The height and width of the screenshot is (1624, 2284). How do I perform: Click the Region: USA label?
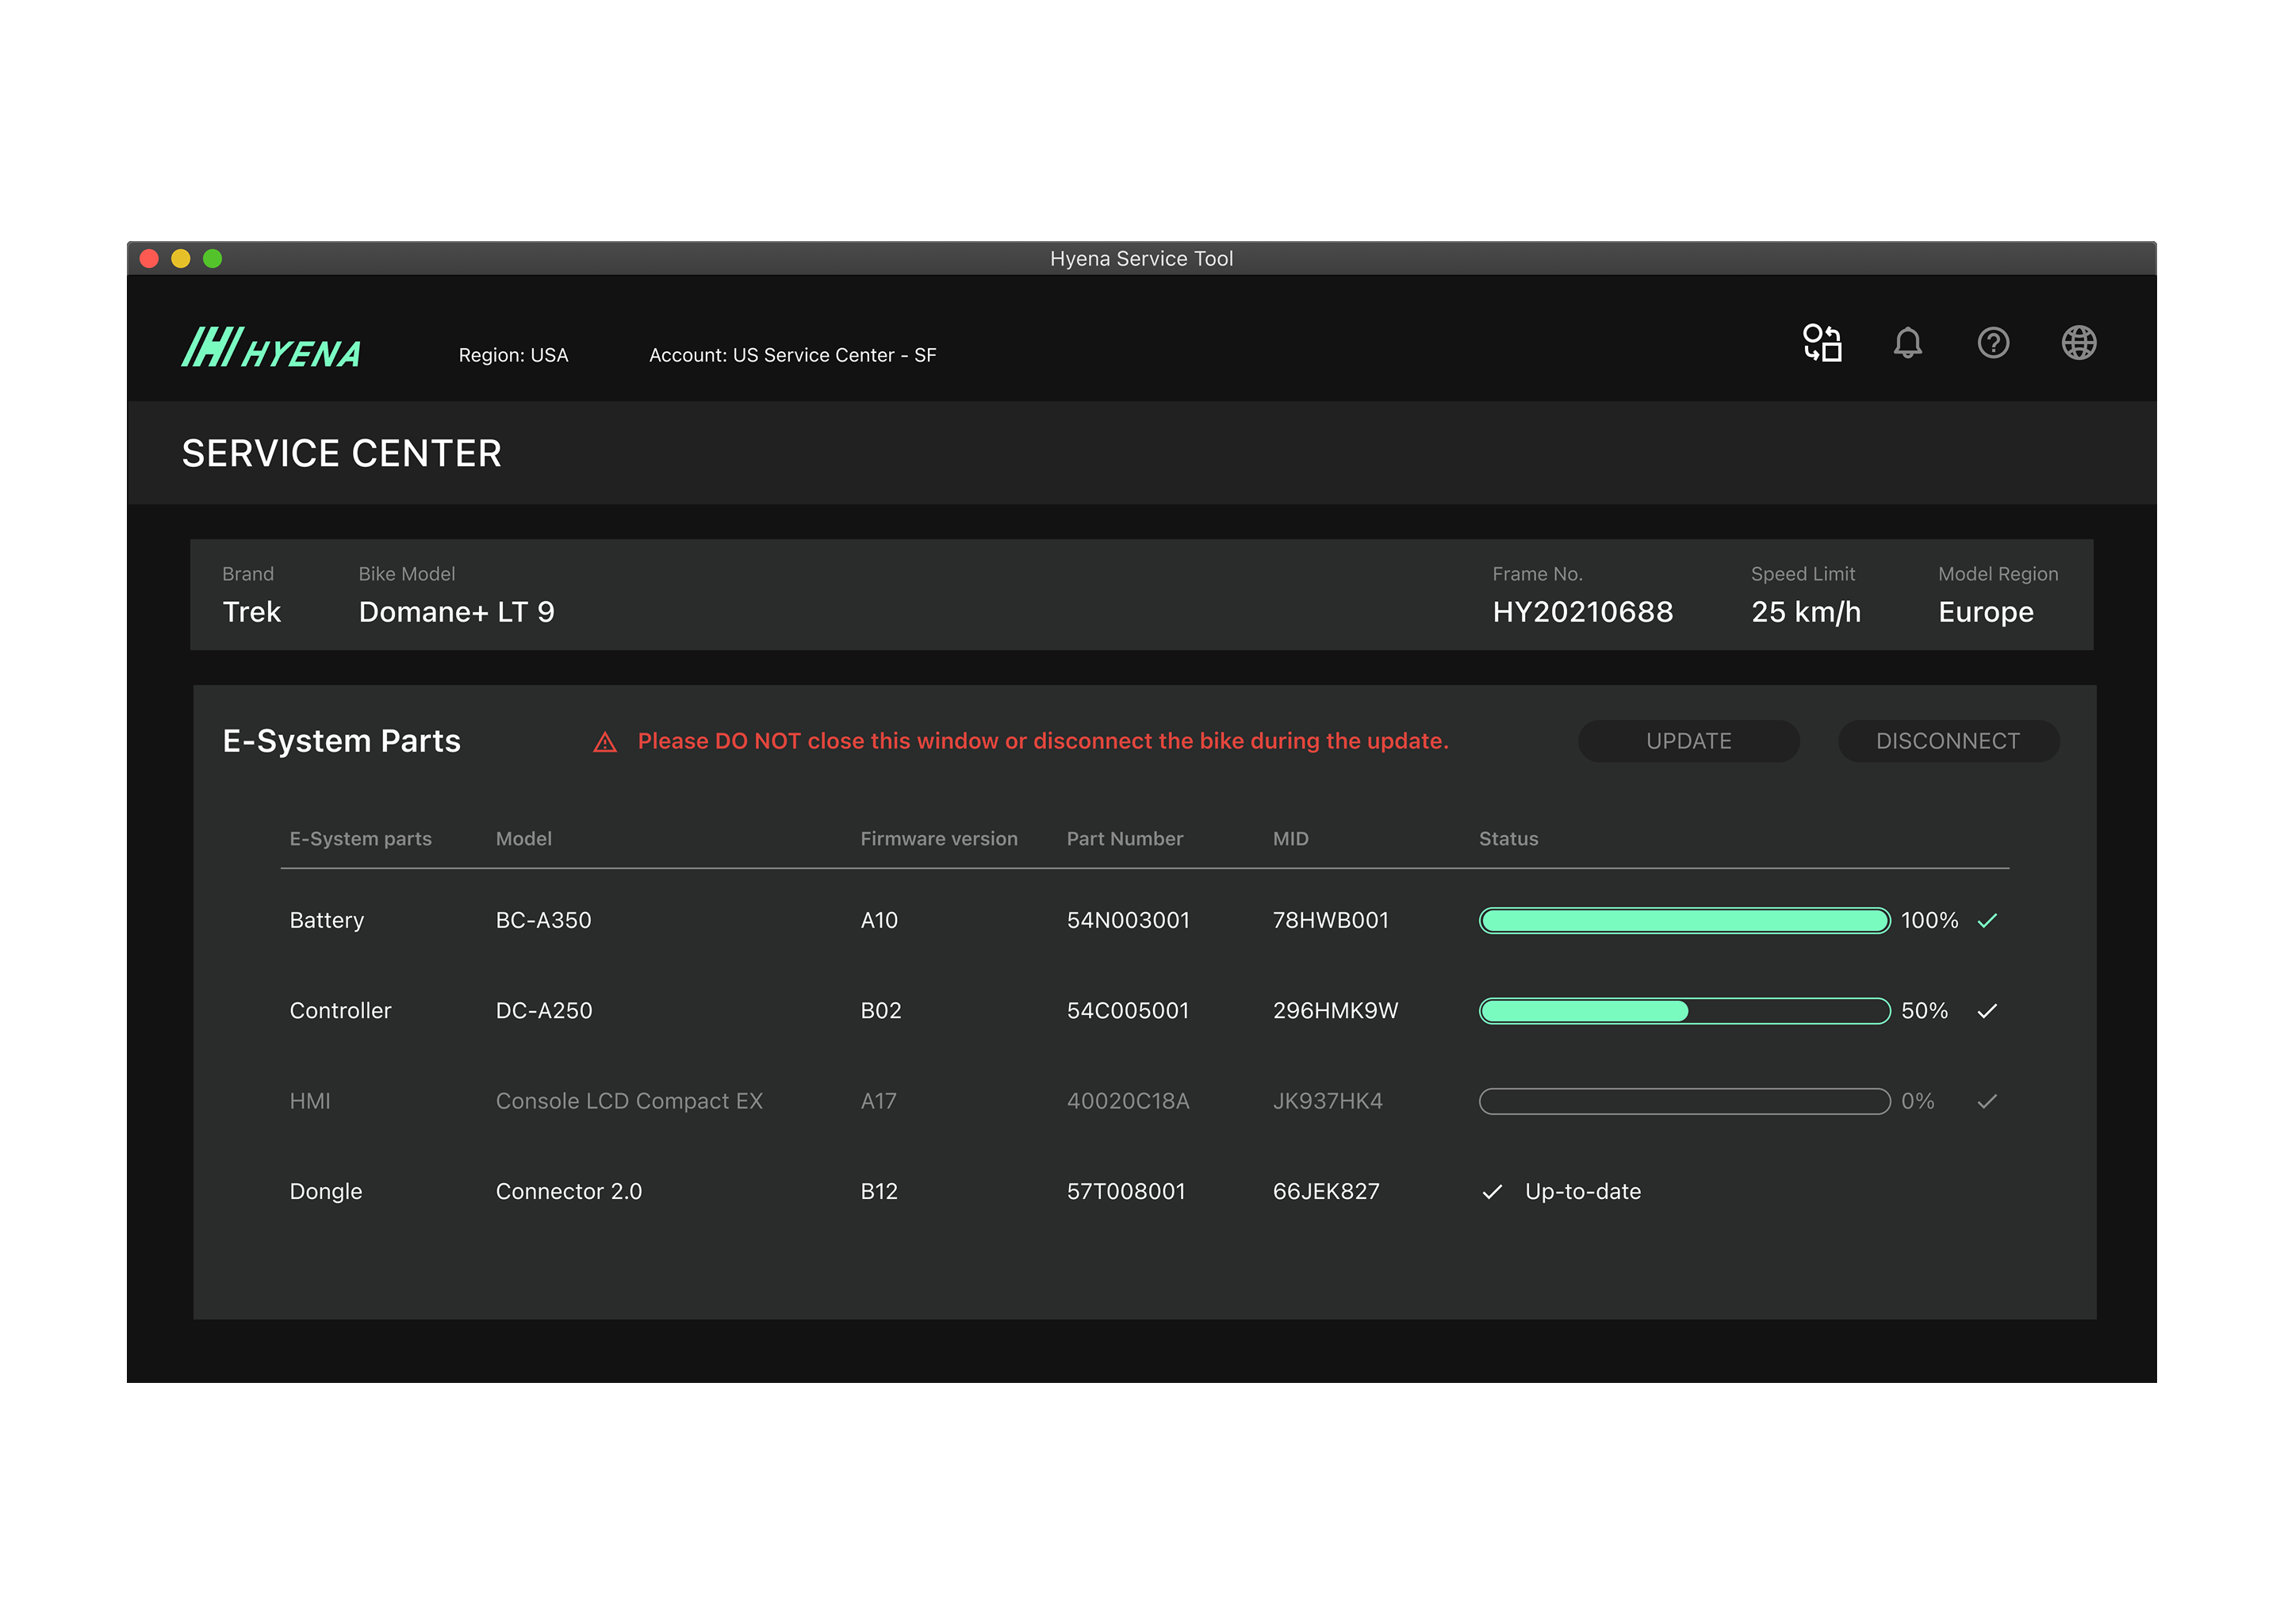pyautogui.click(x=513, y=355)
